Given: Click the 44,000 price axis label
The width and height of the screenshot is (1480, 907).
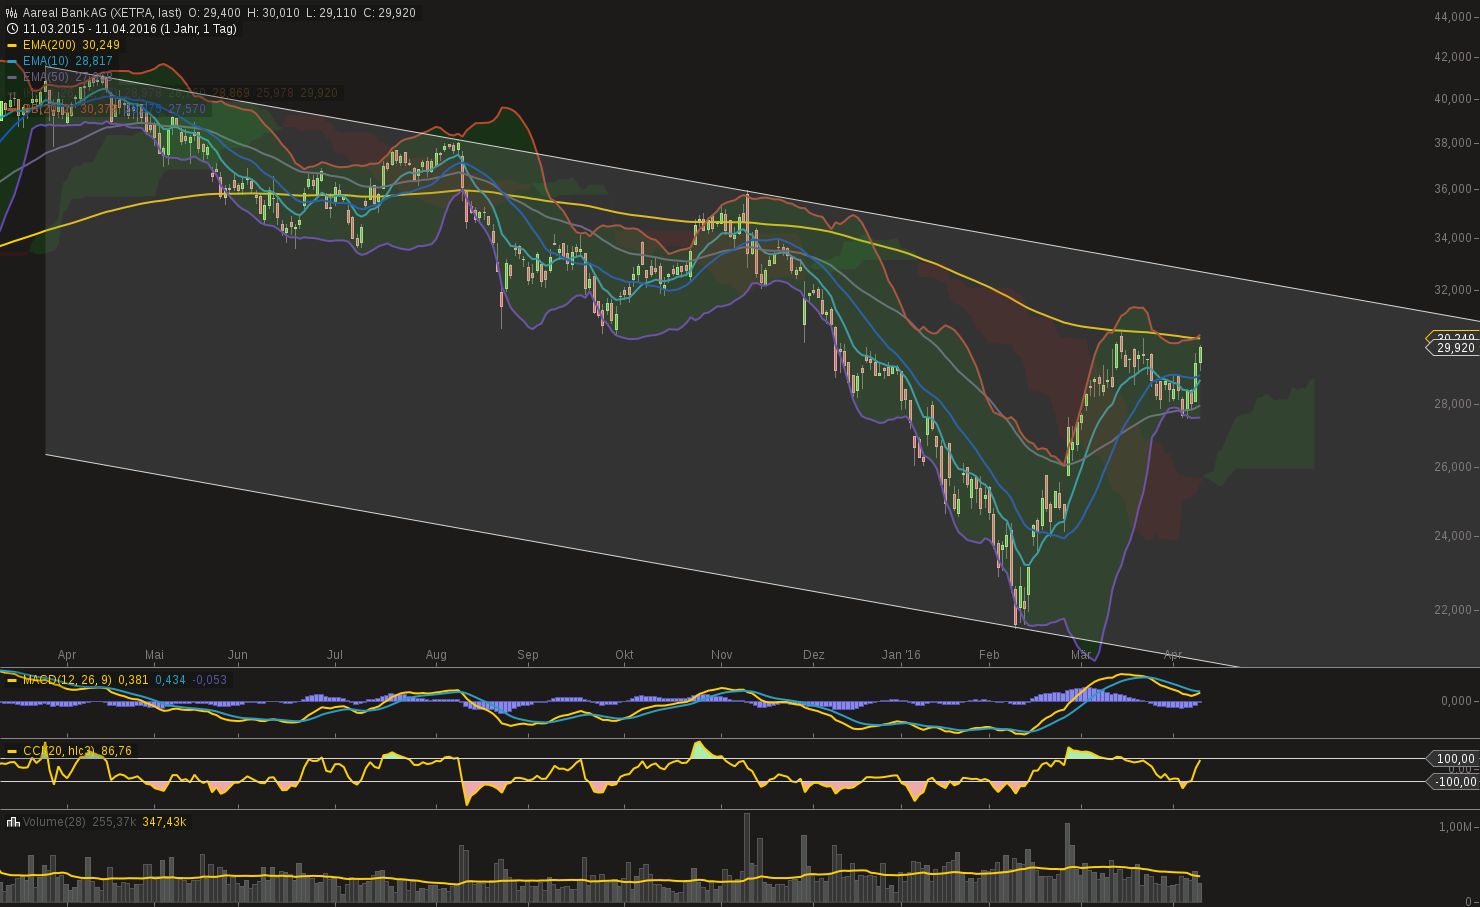Looking at the screenshot, I should 1453,17.
